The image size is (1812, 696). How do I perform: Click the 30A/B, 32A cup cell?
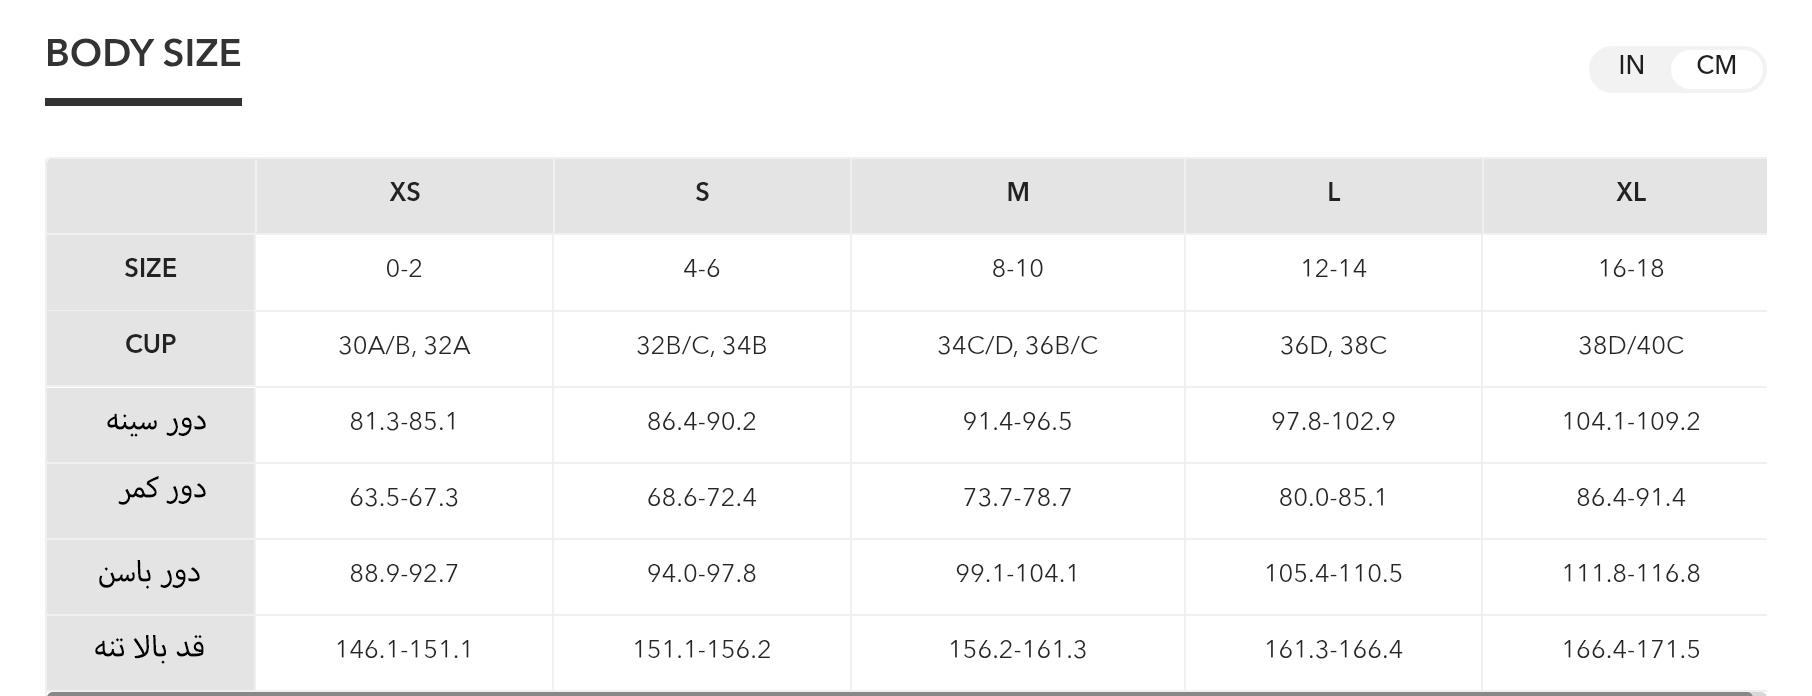pyautogui.click(x=404, y=346)
